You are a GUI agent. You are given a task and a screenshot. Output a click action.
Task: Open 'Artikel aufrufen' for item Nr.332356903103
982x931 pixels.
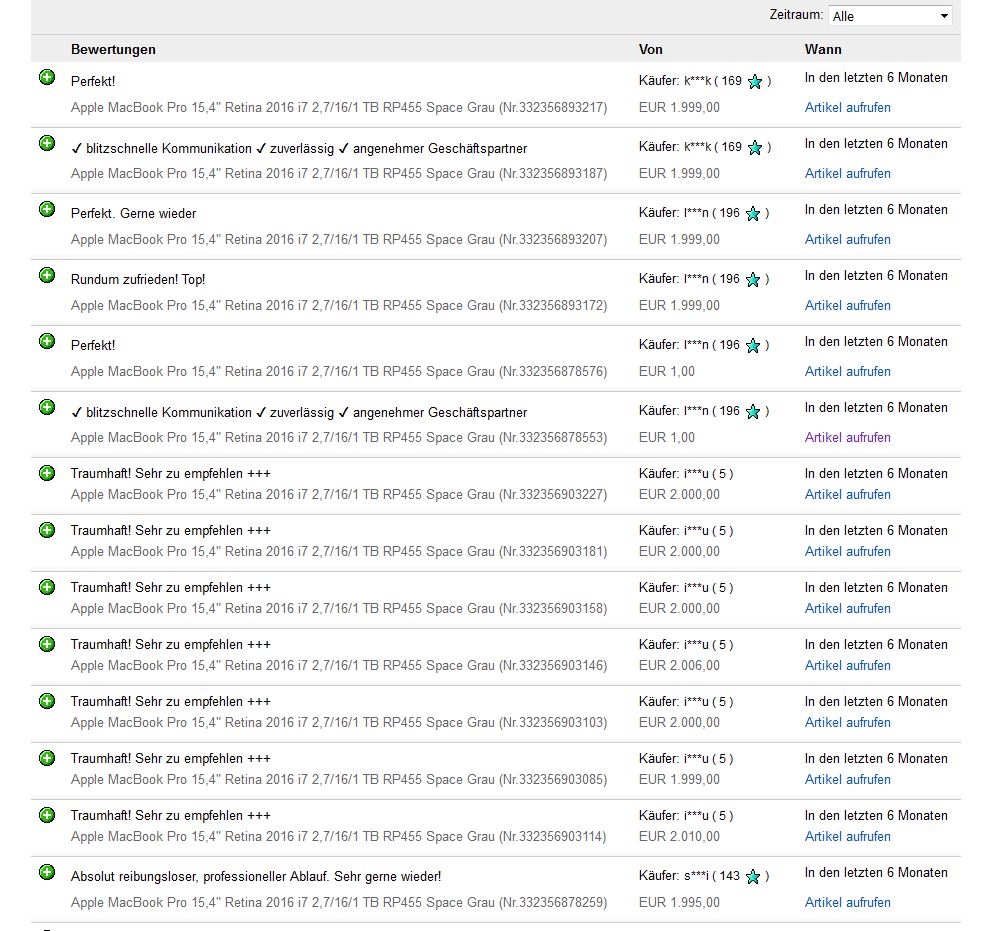847,723
